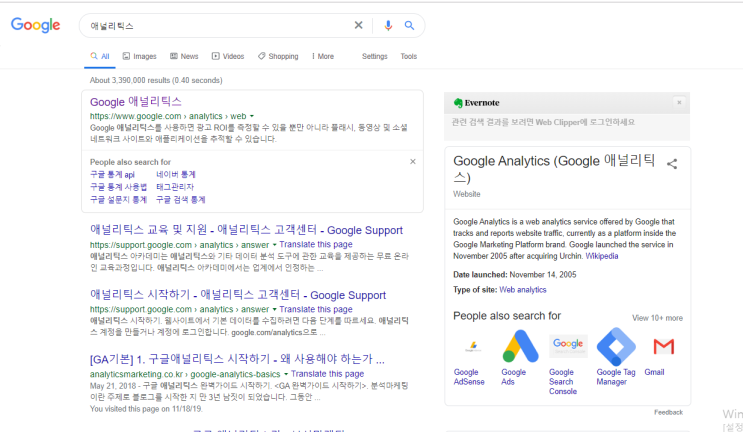Search related term 구글 통계 api
Screen dimensions: 743x432
[112, 175]
